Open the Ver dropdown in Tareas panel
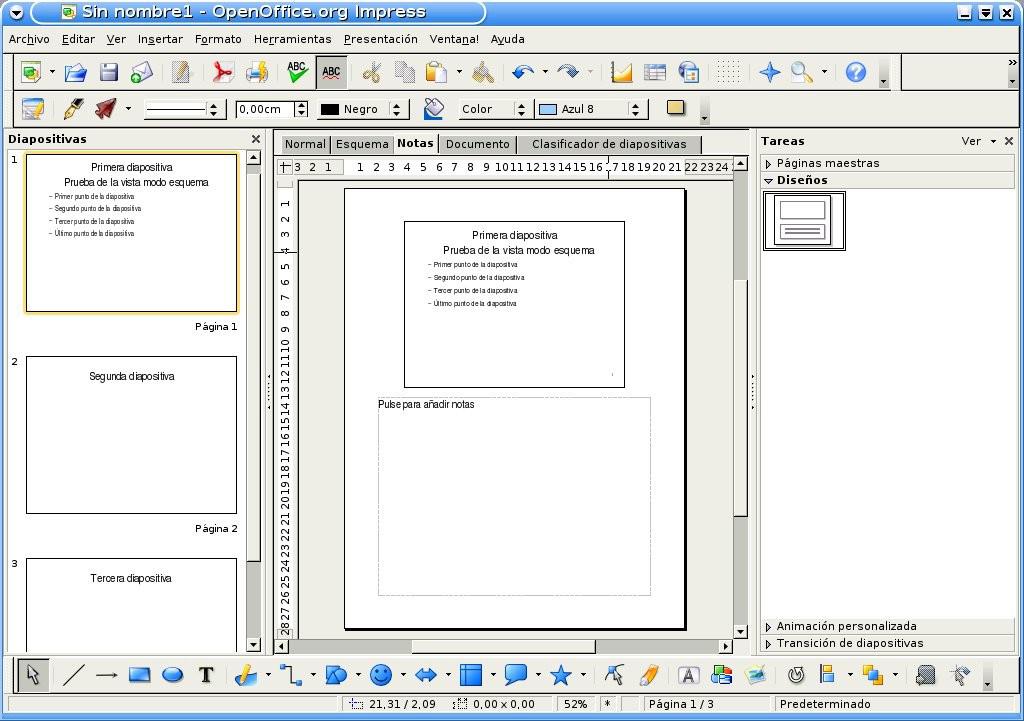Screen dimensions: 1024x721 tap(978, 141)
